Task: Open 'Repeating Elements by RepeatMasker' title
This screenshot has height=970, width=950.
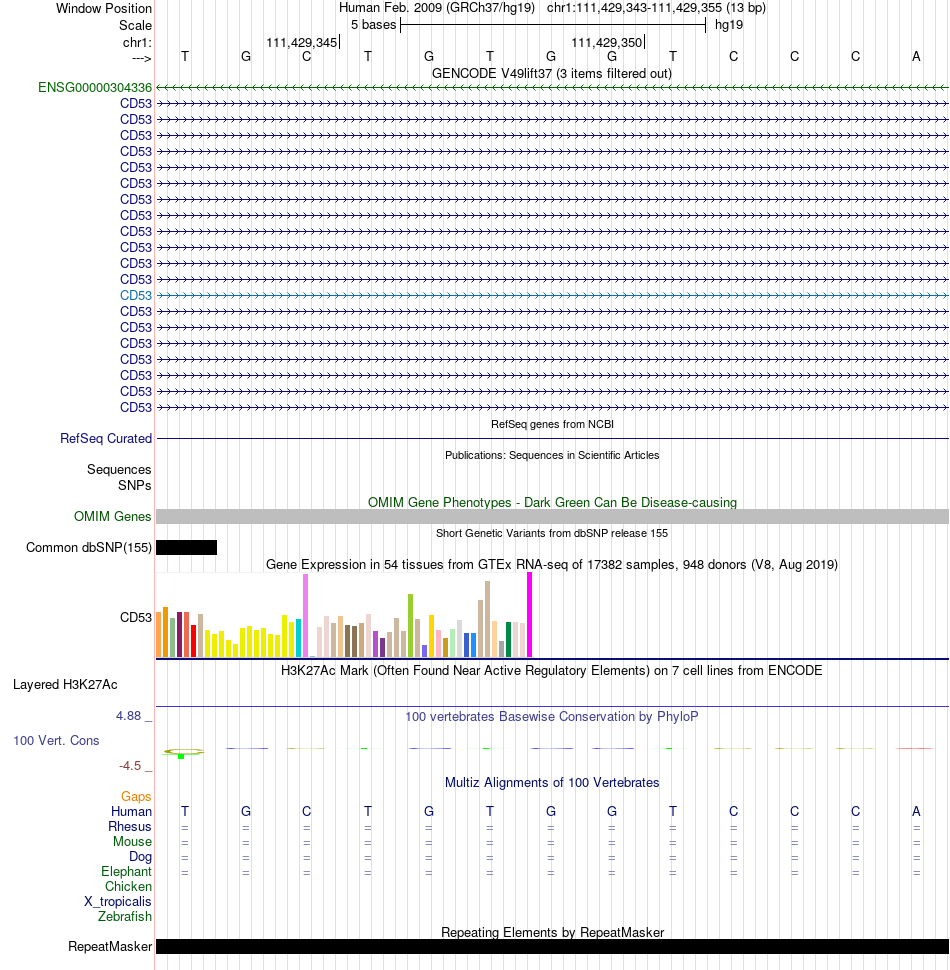Action: pos(552,932)
